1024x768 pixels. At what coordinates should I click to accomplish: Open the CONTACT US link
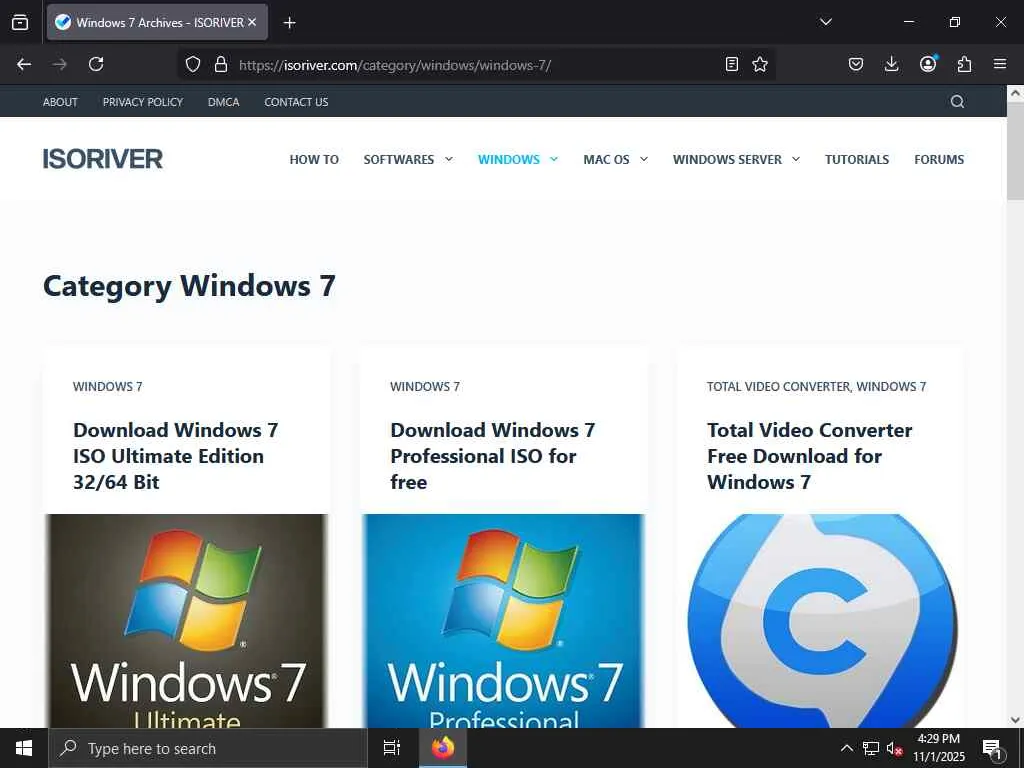point(296,102)
